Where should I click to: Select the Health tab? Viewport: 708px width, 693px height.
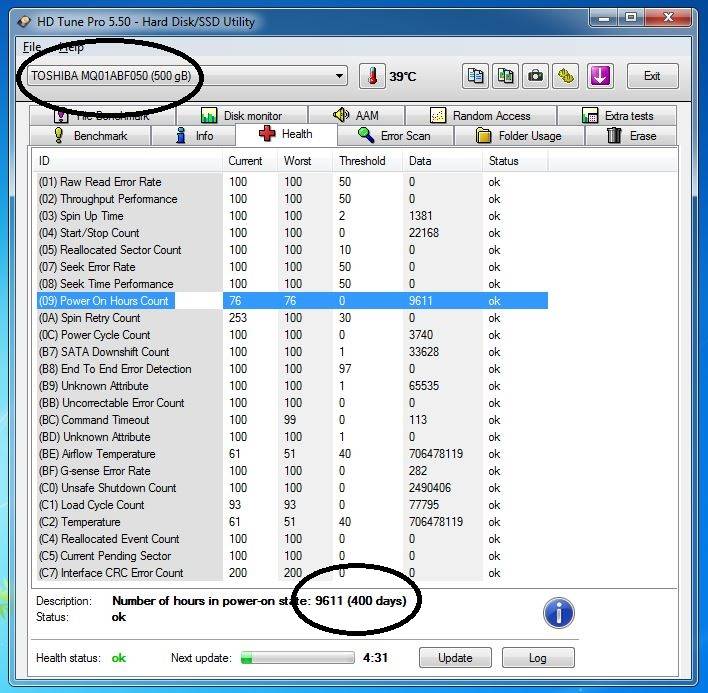(x=286, y=134)
